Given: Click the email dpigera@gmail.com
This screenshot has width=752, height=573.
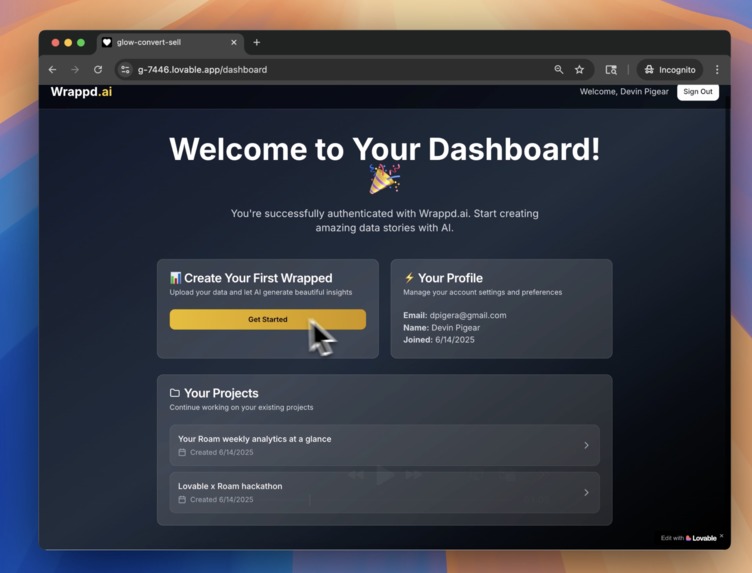Looking at the screenshot, I should 468,316.
